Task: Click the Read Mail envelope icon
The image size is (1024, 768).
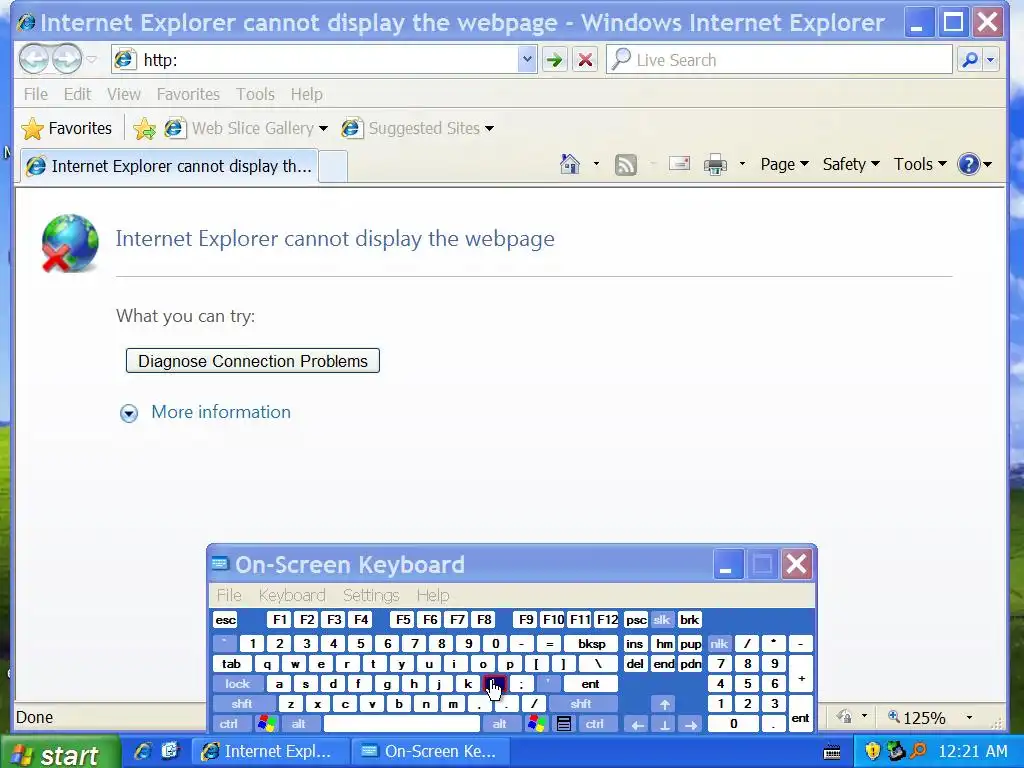Action: 679,163
